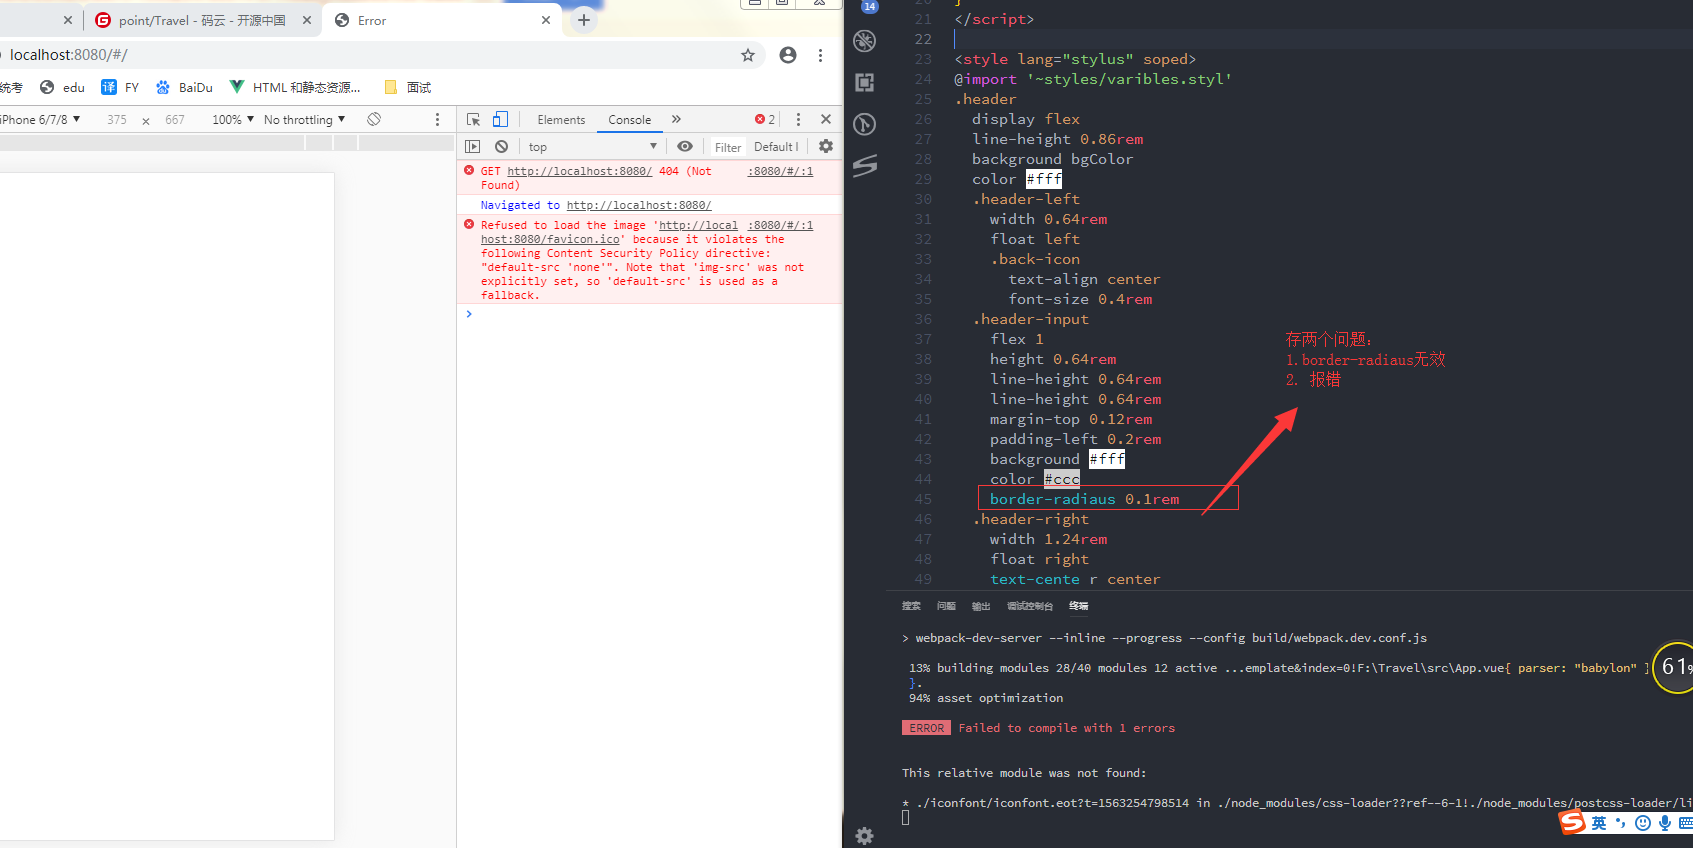The height and width of the screenshot is (848, 1693).
Task: Click the #ccc swatch on code line 44
Action: click(1062, 479)
